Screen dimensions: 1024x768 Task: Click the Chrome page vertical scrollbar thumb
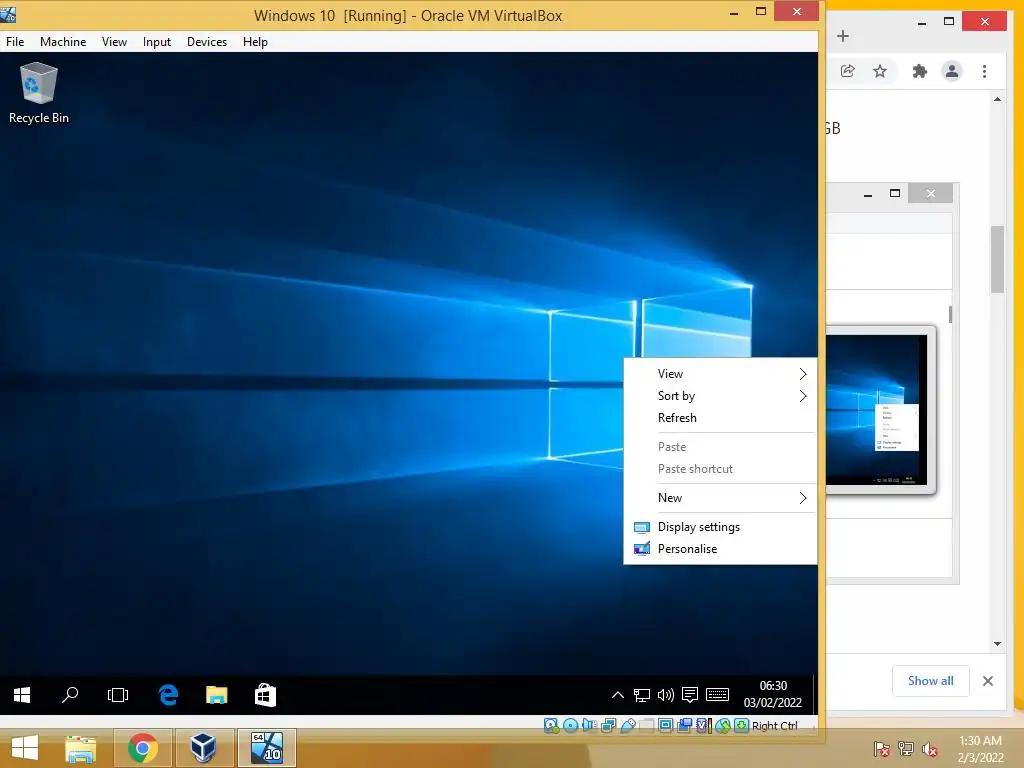(997, 259)
